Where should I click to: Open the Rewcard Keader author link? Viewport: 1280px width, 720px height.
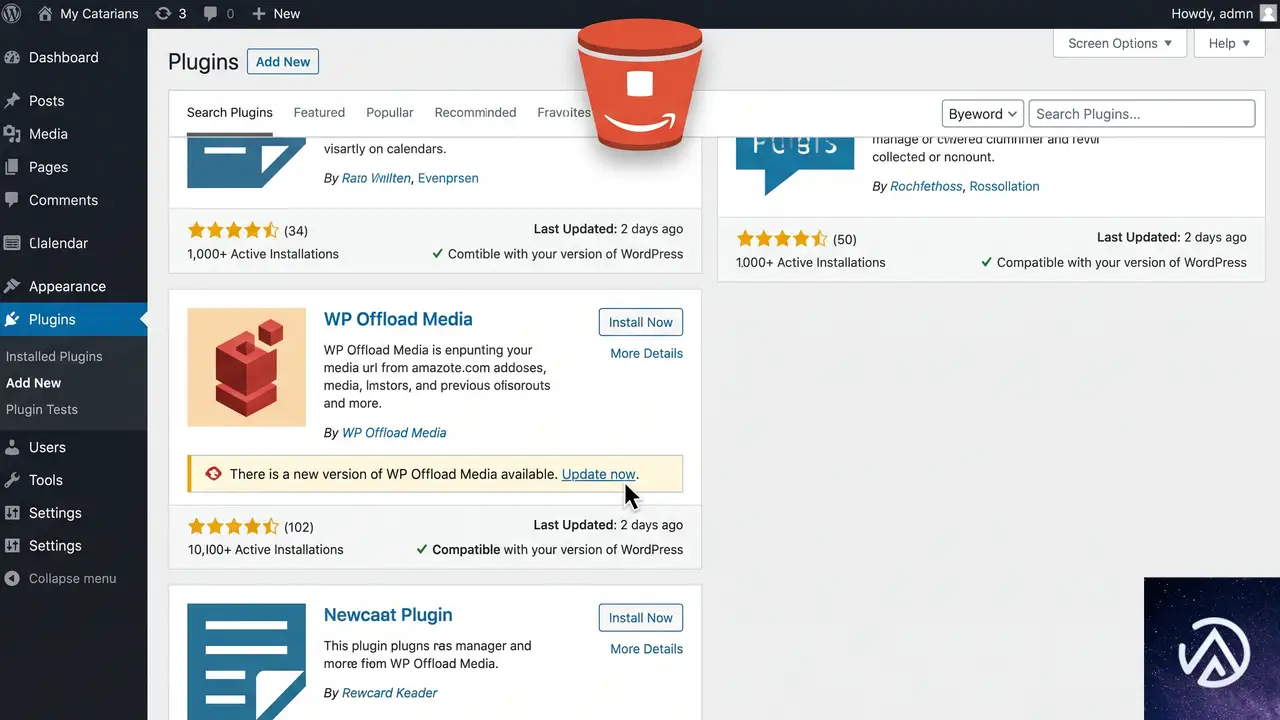point(390,693)
